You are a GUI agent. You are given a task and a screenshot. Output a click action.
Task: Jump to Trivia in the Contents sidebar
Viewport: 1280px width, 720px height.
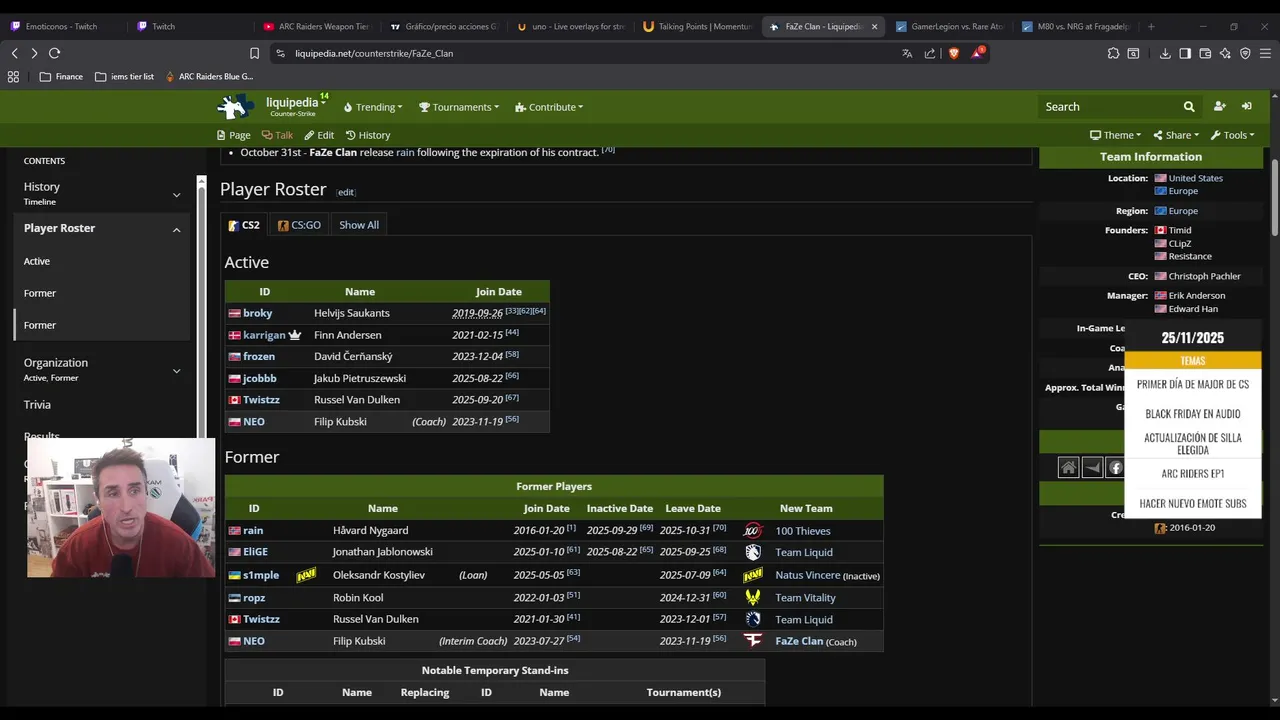pyautogui.click(x=37, y=404)
